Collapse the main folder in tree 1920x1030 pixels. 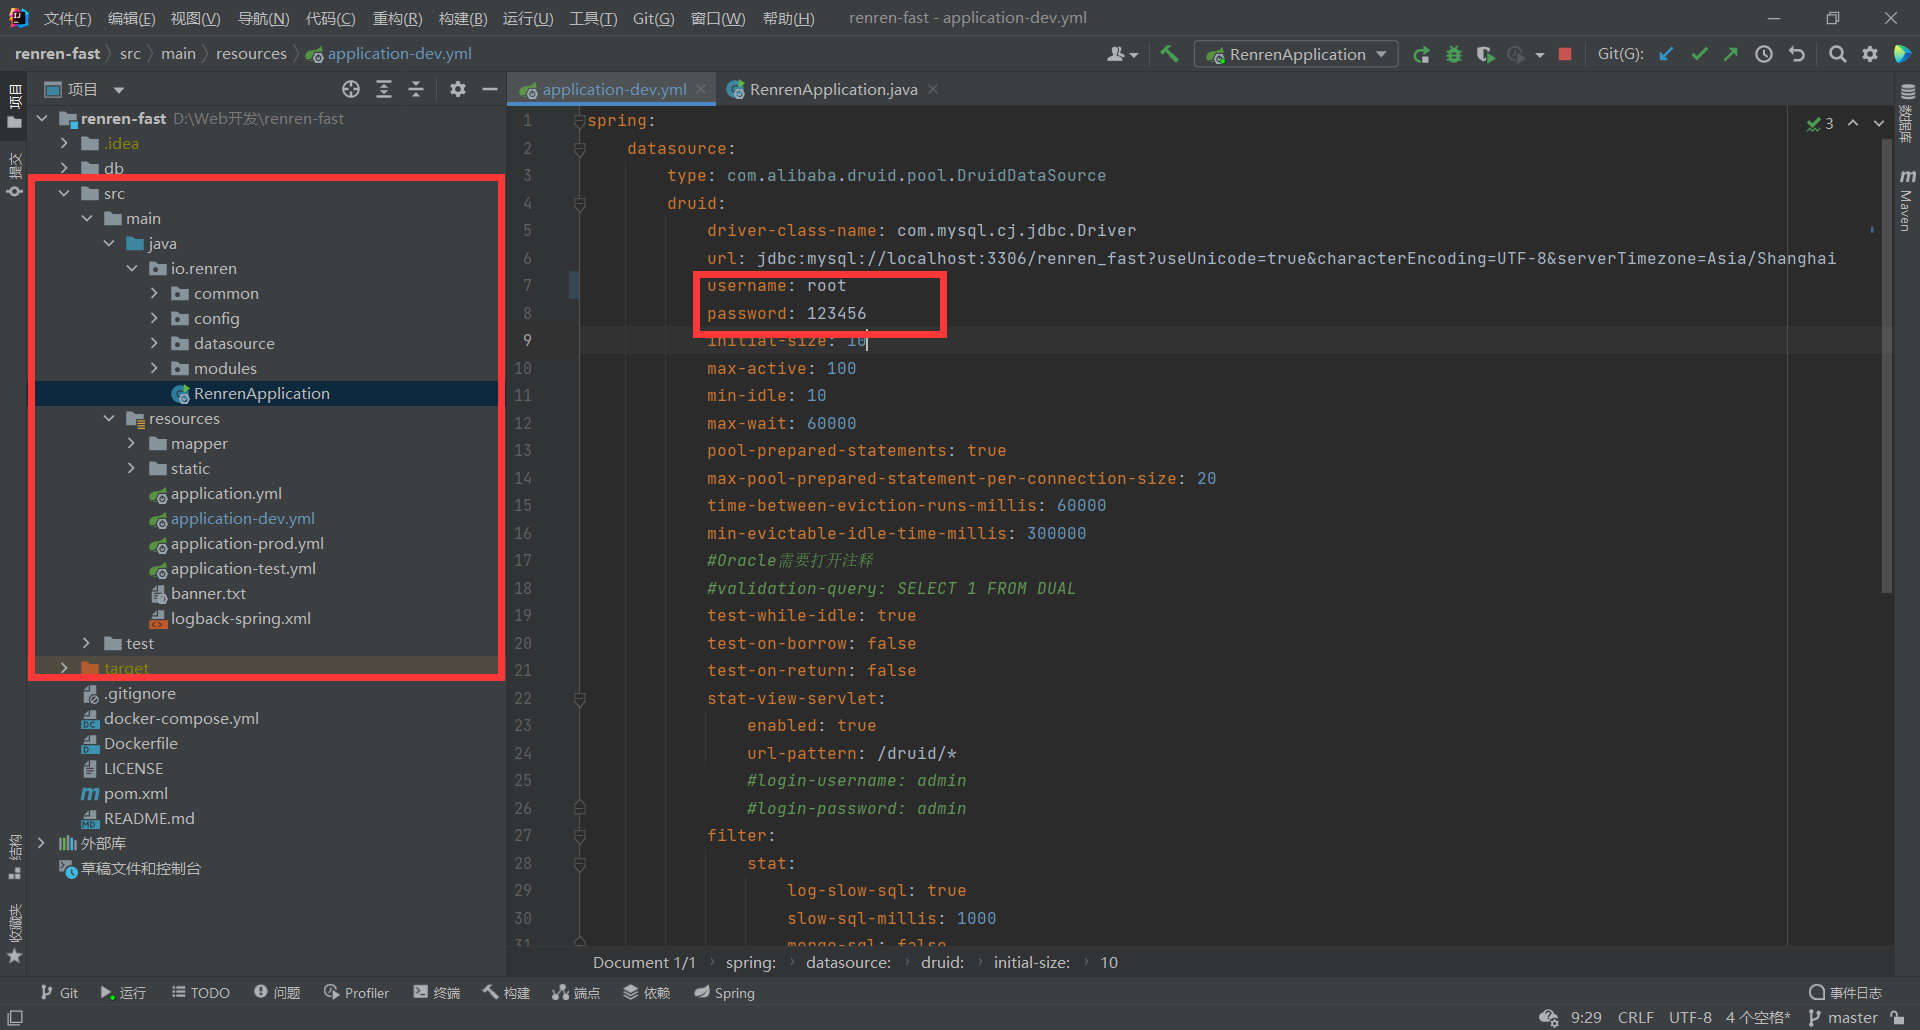pos(87,218)
